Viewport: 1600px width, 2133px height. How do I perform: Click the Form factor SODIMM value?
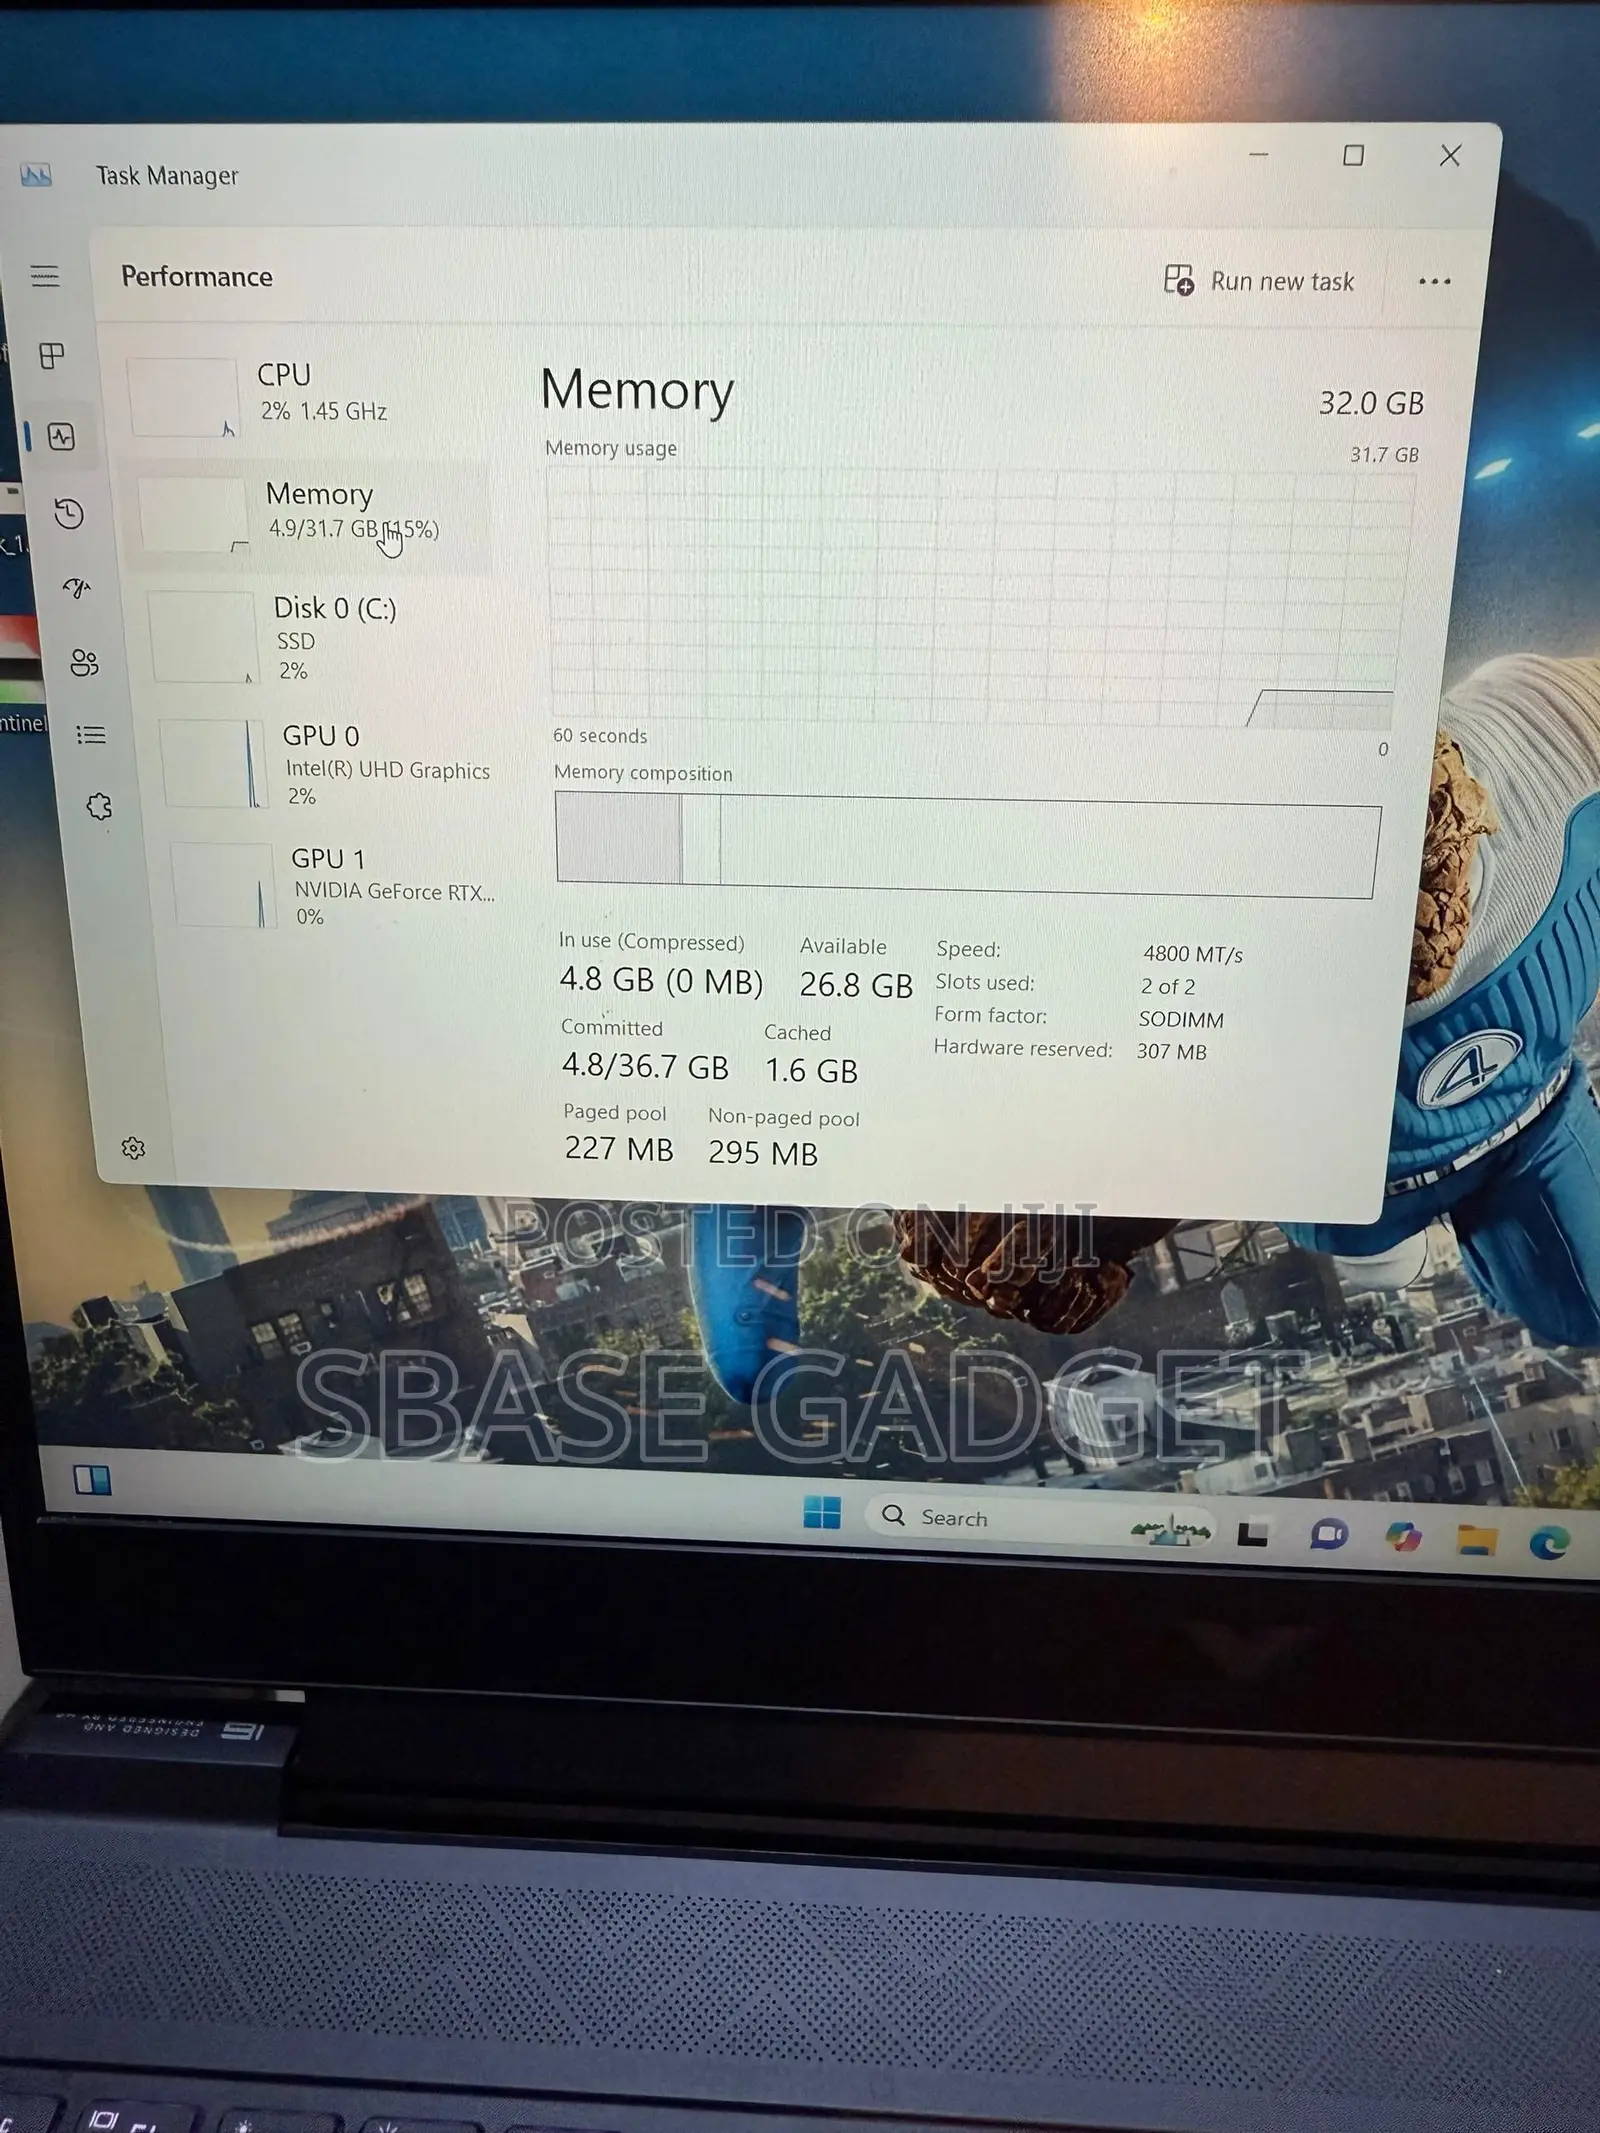pos(1181,1019)
